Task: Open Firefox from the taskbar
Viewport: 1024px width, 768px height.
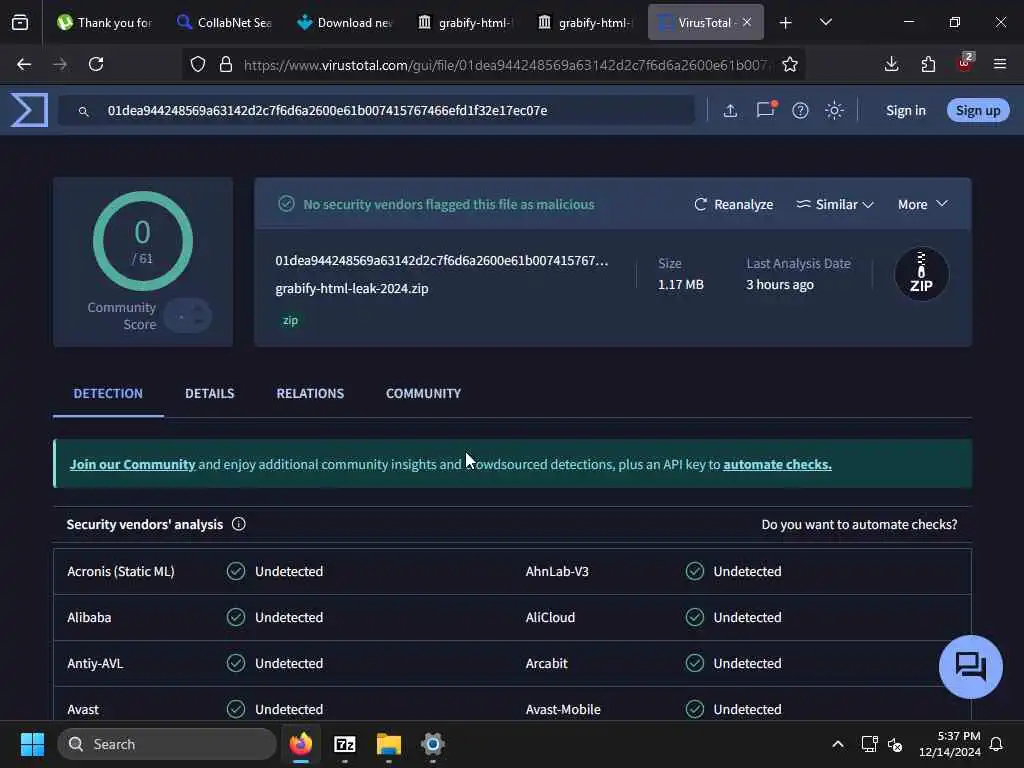Action: pos(301,744)
